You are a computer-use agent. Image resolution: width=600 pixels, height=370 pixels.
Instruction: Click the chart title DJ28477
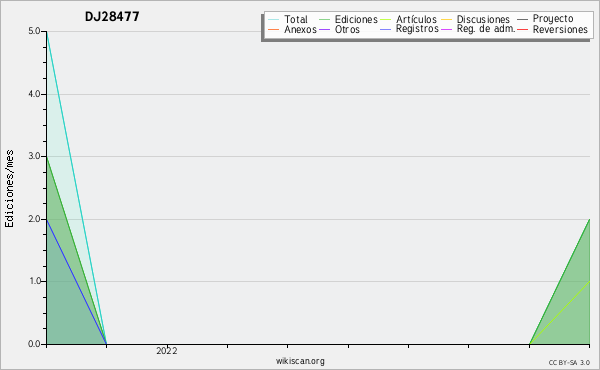point(112,17)
